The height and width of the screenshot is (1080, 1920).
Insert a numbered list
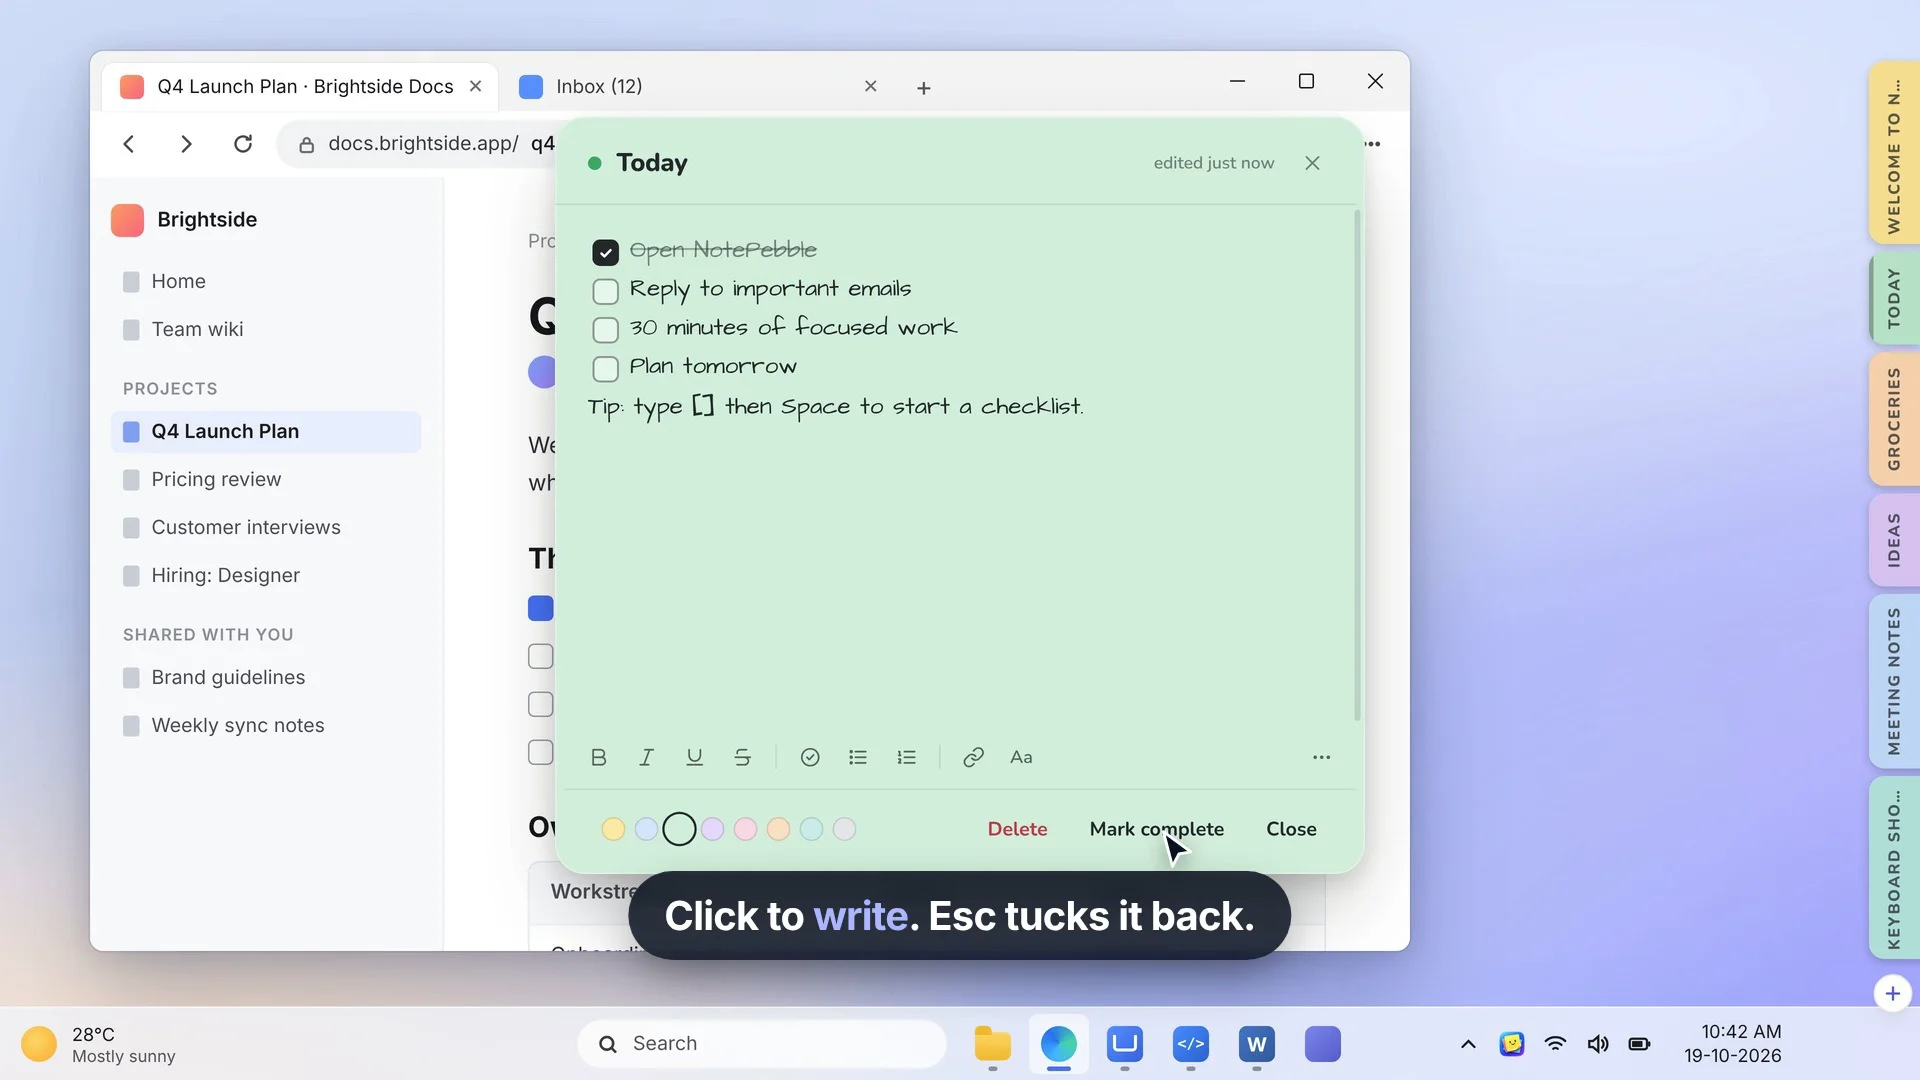coord(906,757)
